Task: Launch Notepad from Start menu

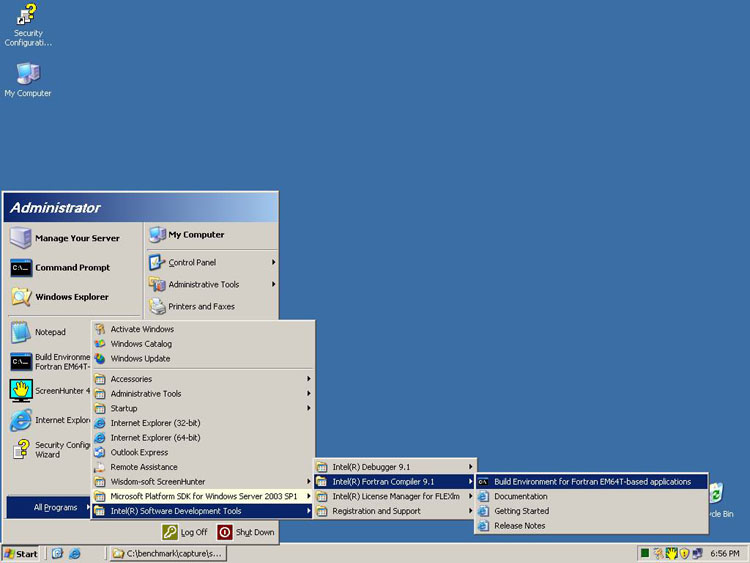Action: pyautogui.click(x=49, y=332)
